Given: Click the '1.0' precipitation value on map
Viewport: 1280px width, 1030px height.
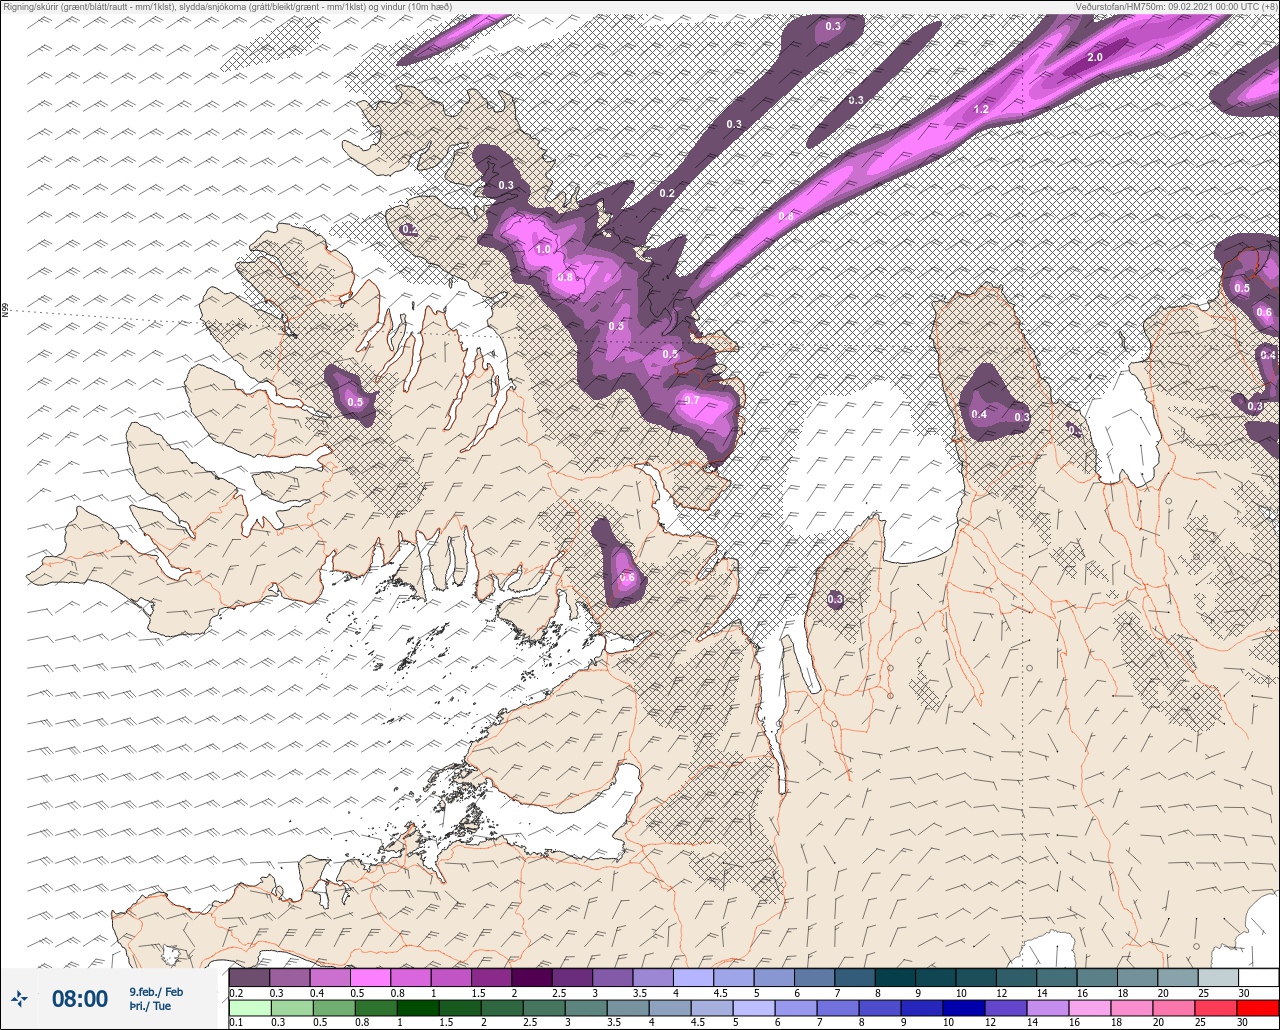Looking at the screenshot, I should click(x=543, y=249).
